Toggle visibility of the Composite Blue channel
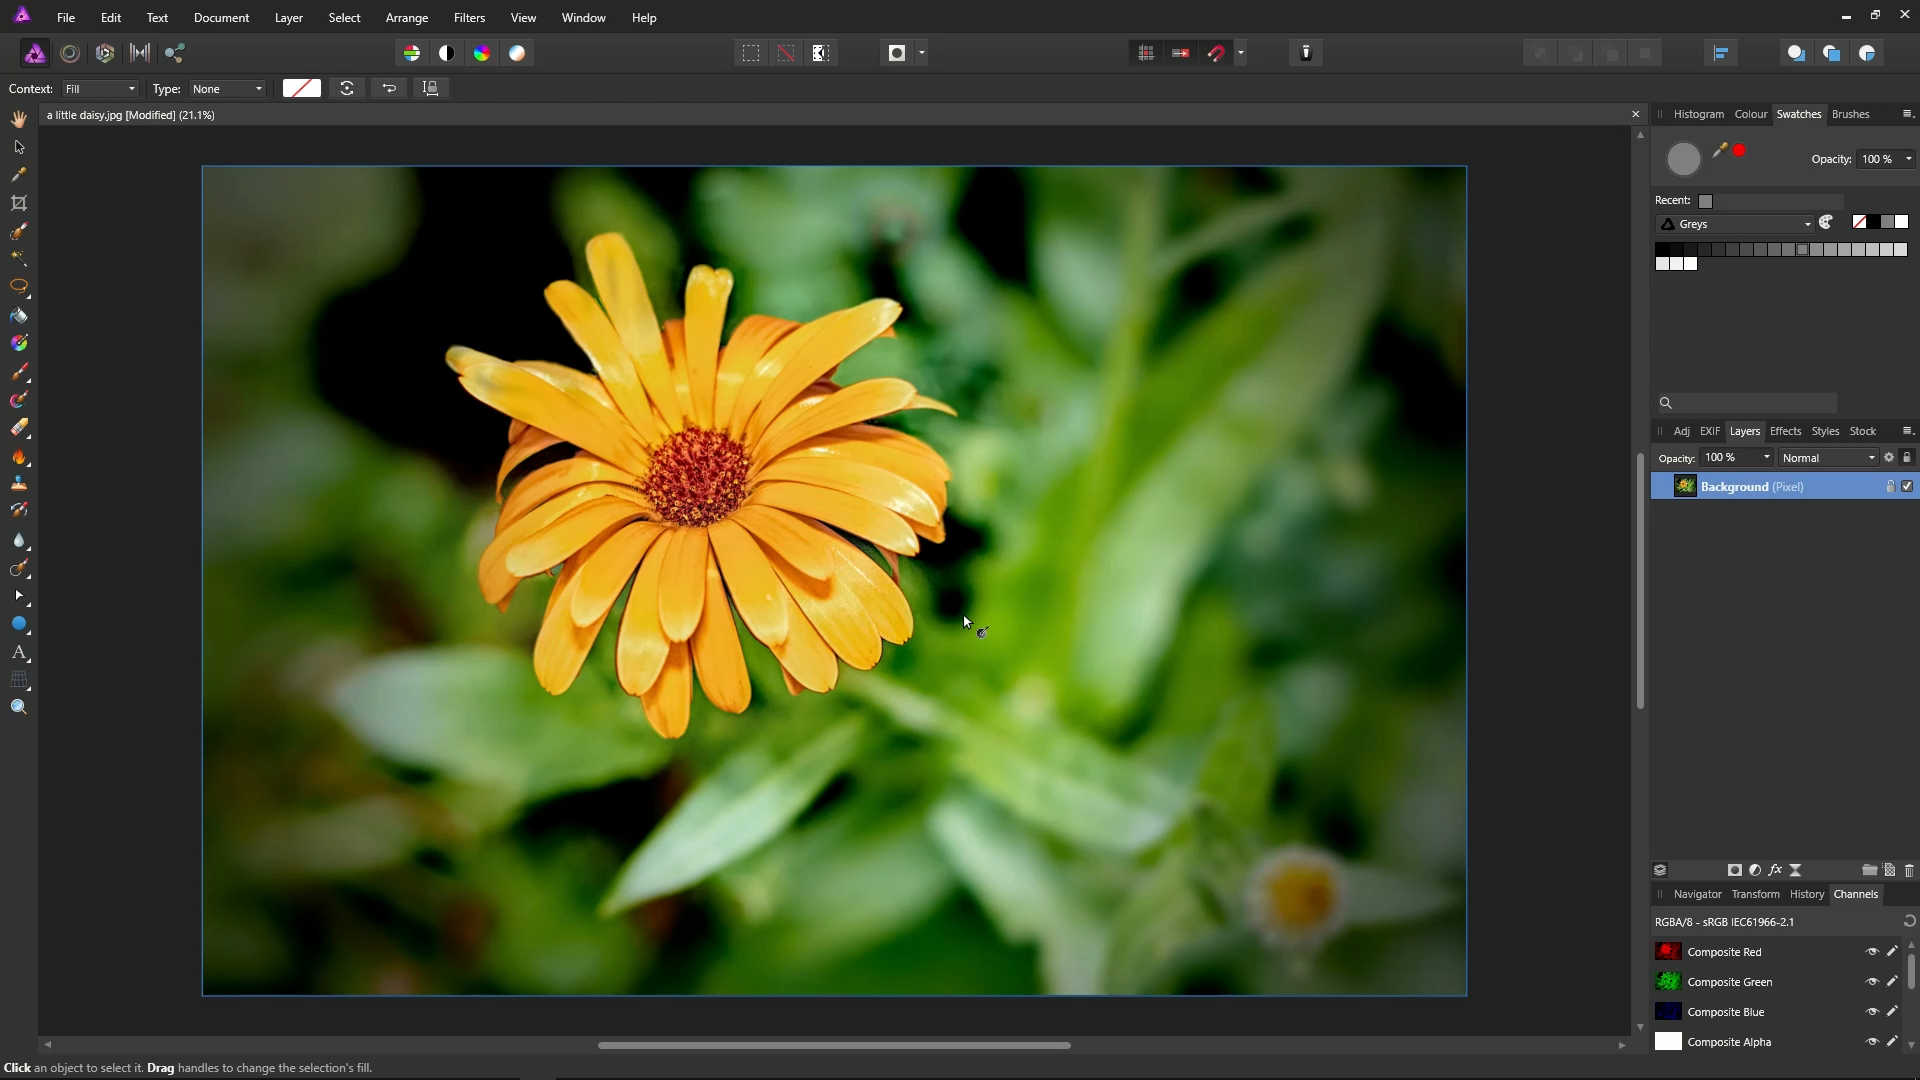Viewport: 1920px width, 1080px height. [x=1872, y=1012]
